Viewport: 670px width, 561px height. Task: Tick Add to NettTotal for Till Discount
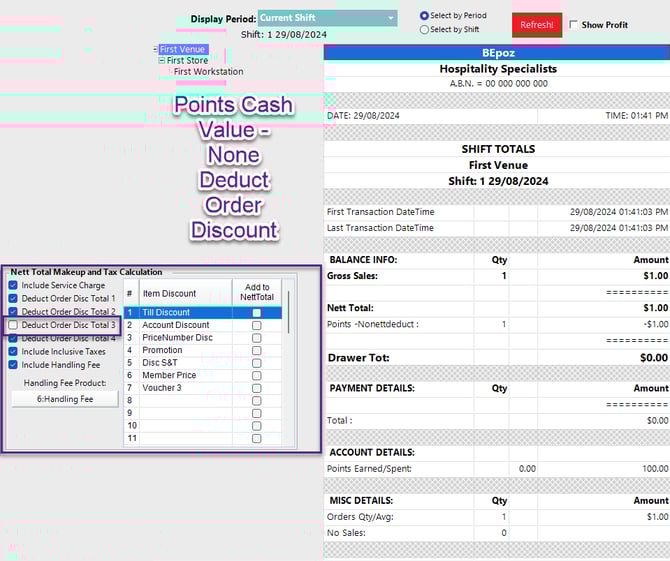257,313
